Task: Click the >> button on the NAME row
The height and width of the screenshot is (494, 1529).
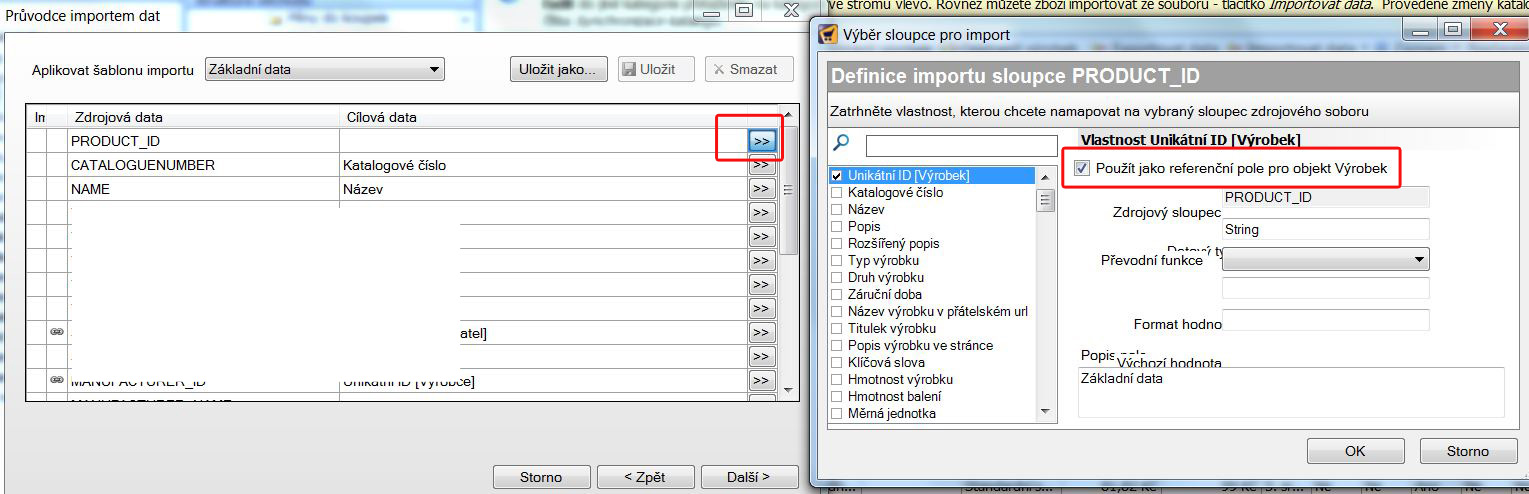Action: click(x=761, y=189)
